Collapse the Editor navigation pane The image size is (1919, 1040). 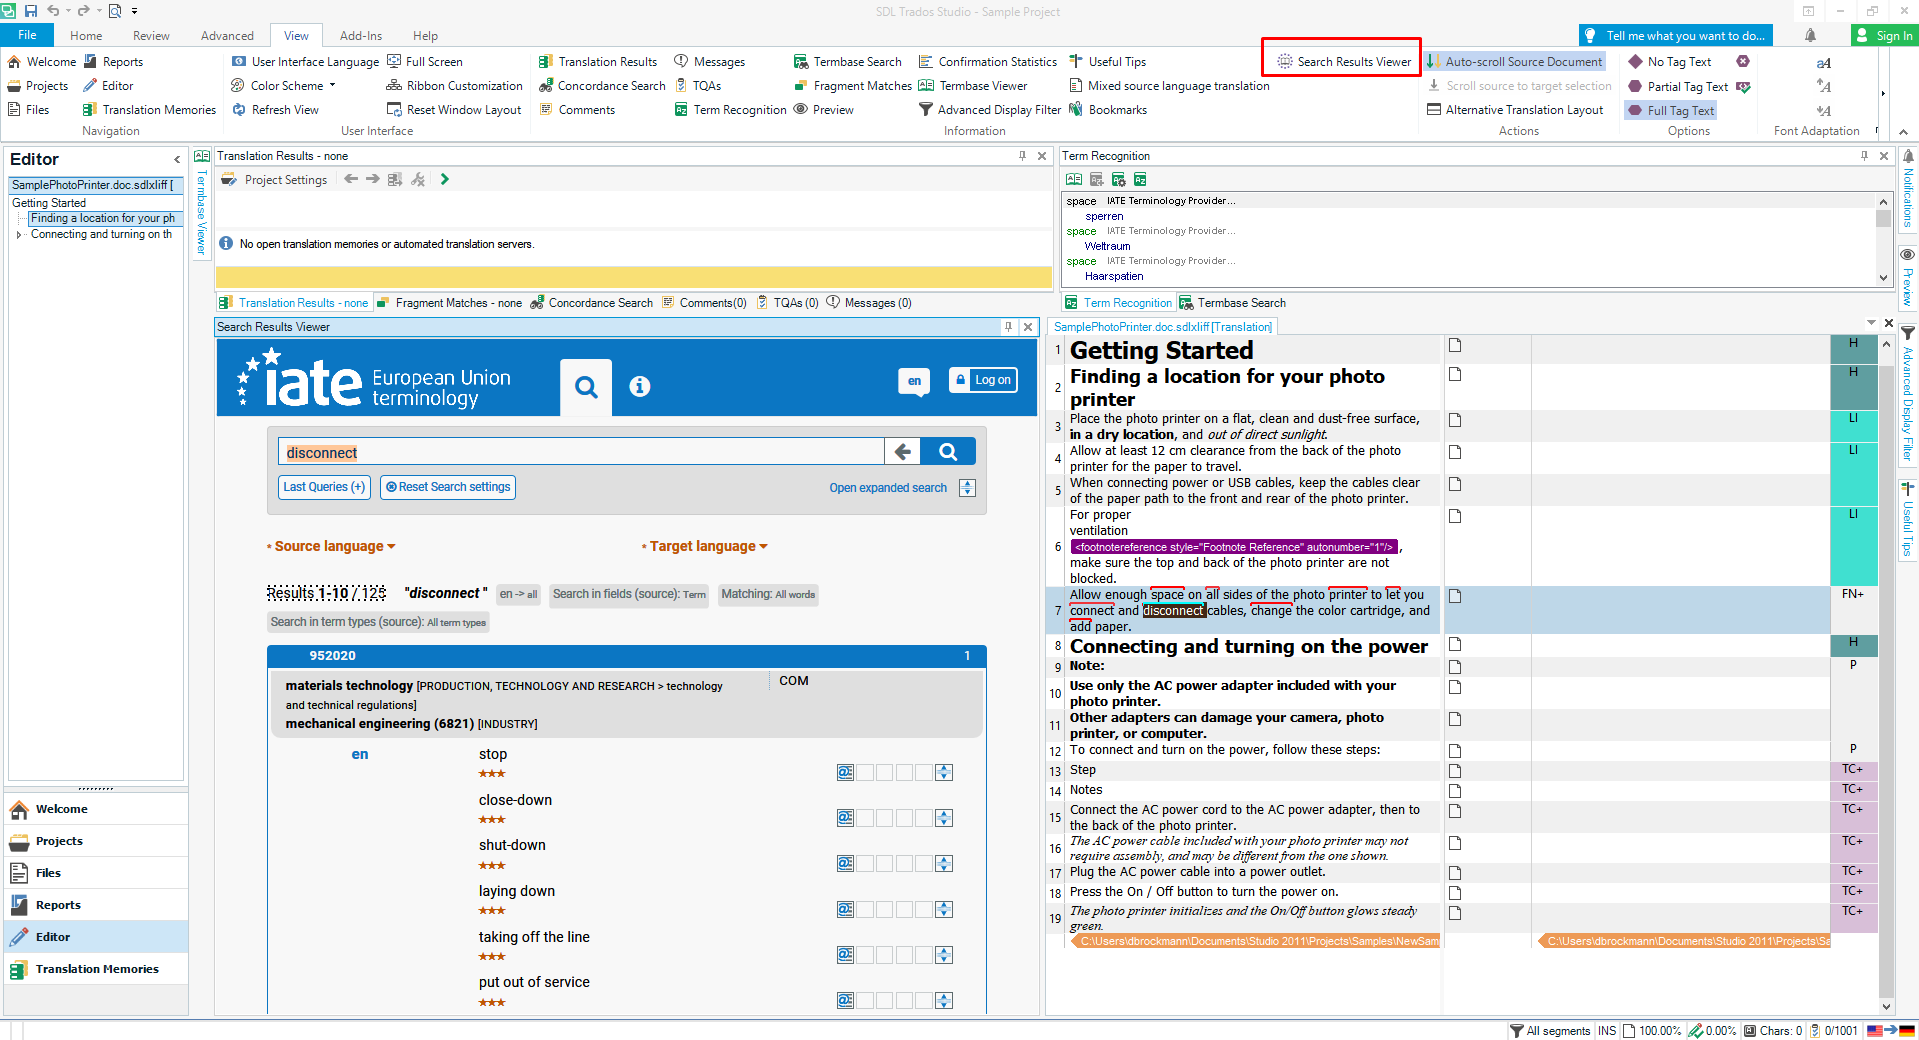177,159
